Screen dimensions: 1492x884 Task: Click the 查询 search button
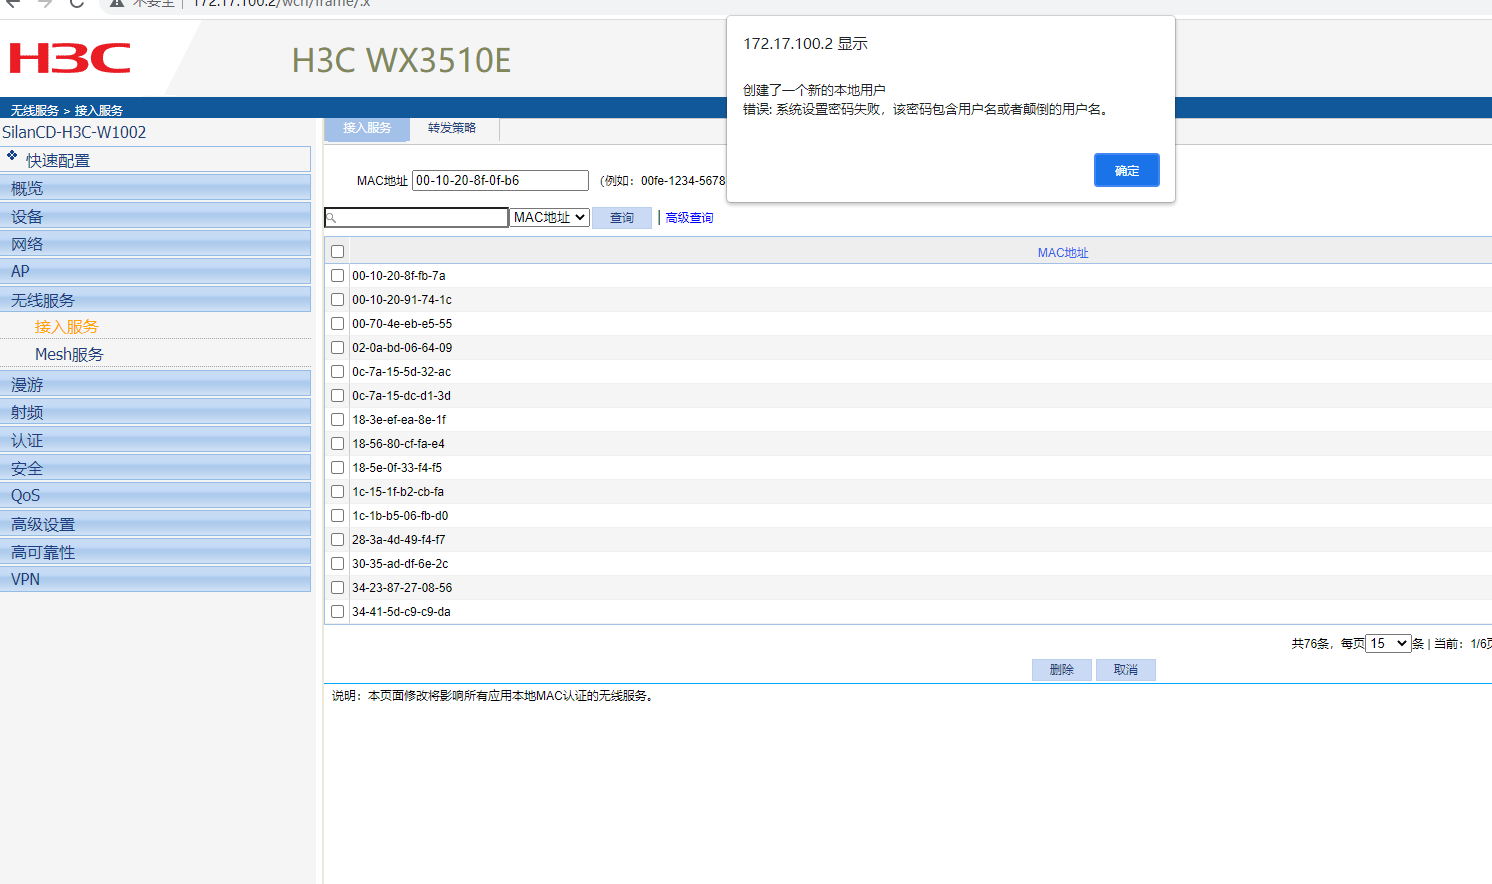(x=622, y=218)
